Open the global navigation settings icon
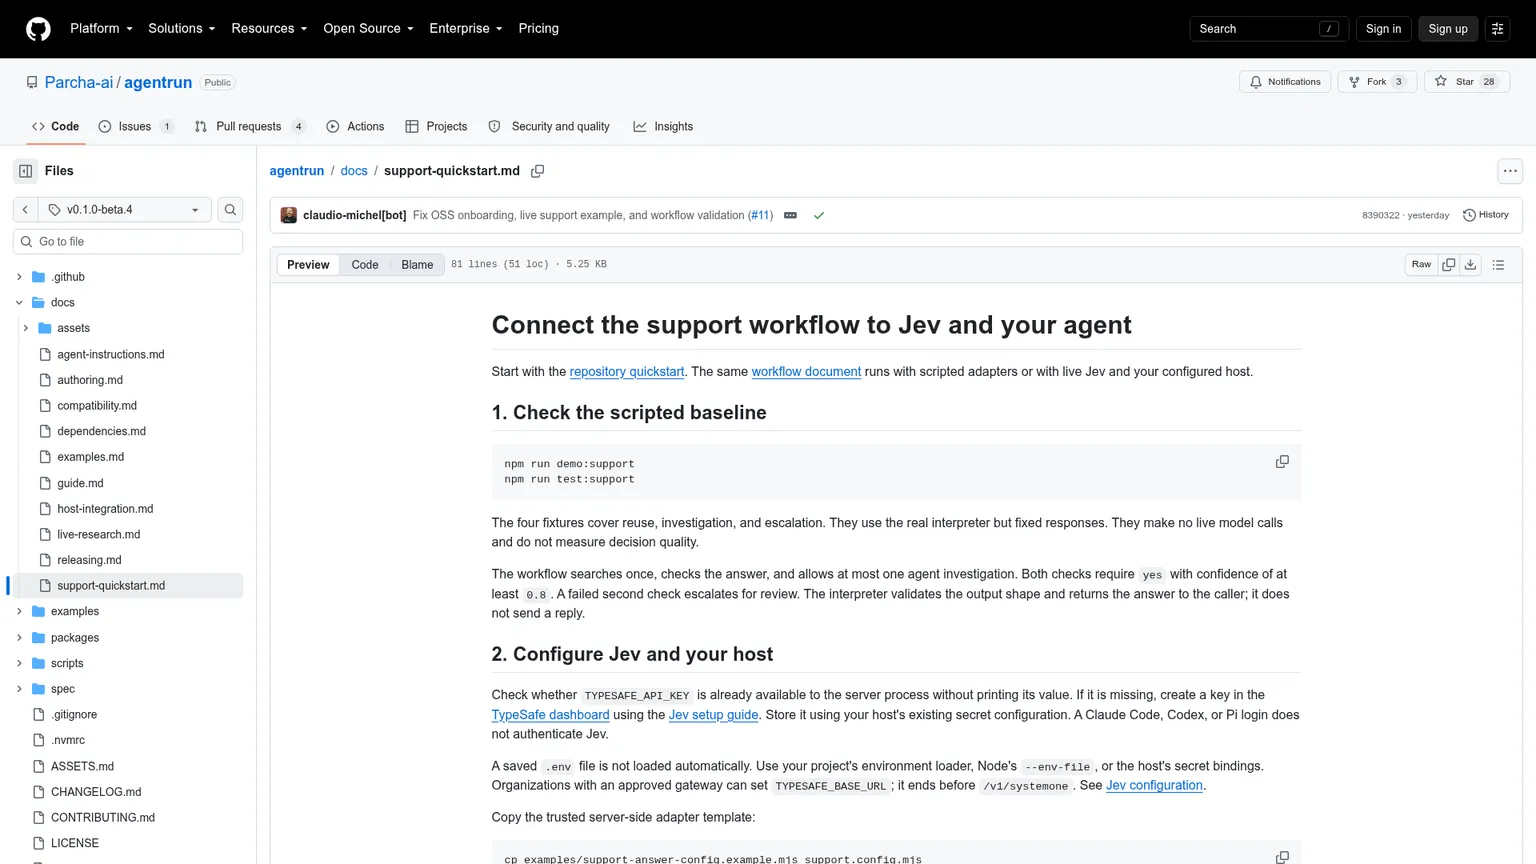Viewport: 1536px width, 864px height. click(x=1497, y=29)
